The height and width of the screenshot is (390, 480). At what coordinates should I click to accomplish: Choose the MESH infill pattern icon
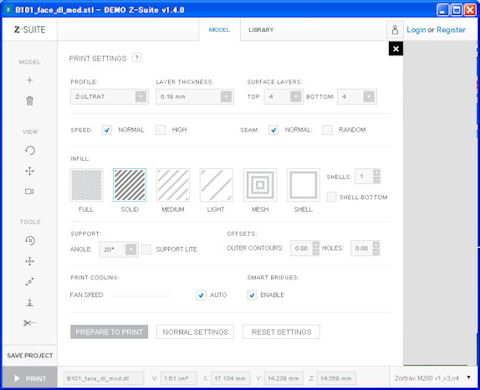[260, 185]
